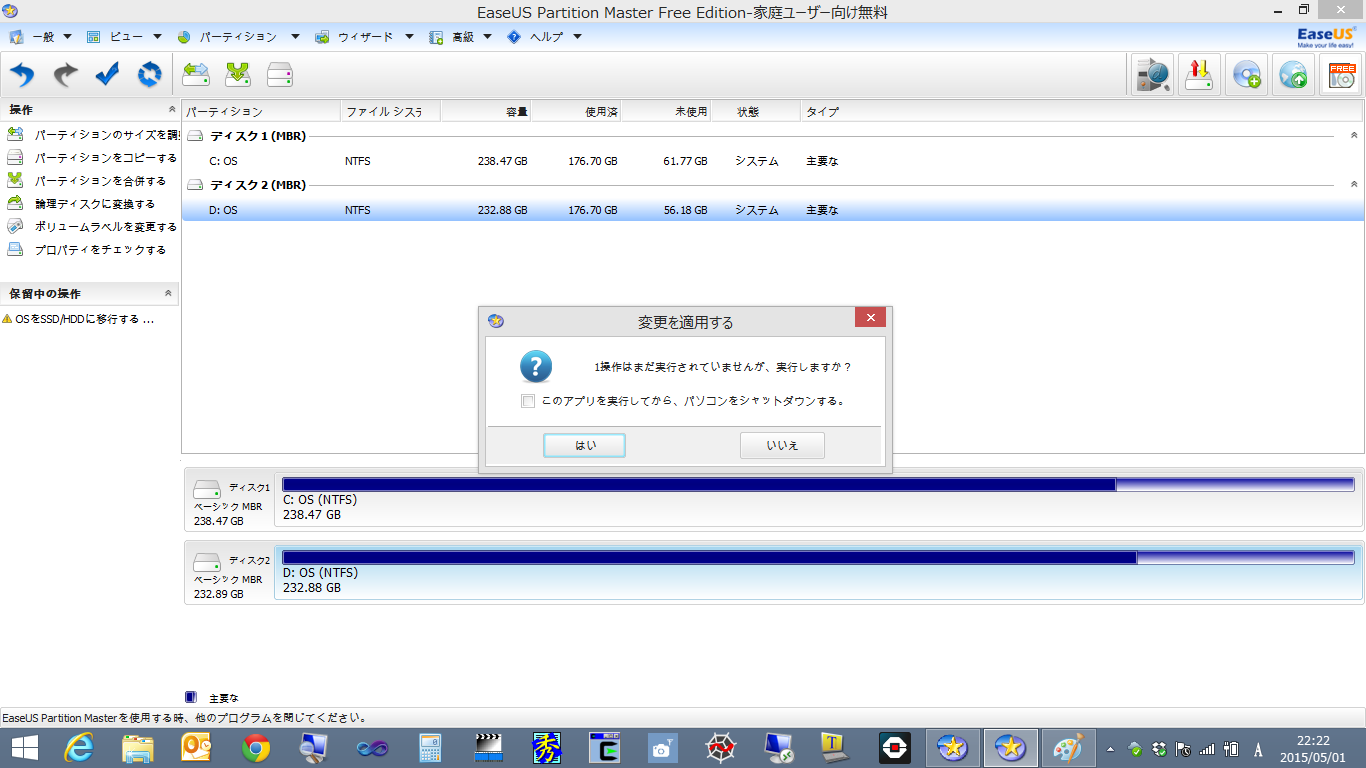Select the check properties icon
1366x768 pixels.
[x=15, y=249]
